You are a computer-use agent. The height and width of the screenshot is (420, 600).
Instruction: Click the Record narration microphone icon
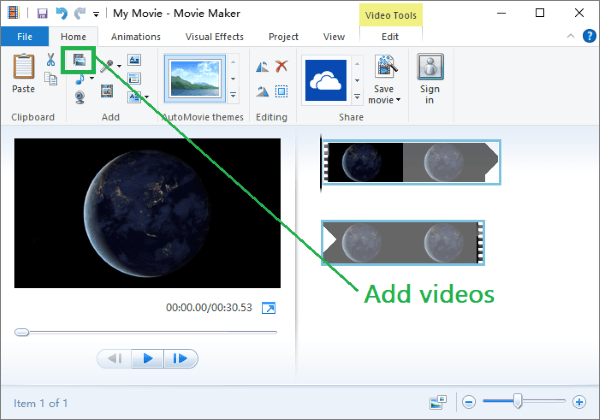coord(107,66)
